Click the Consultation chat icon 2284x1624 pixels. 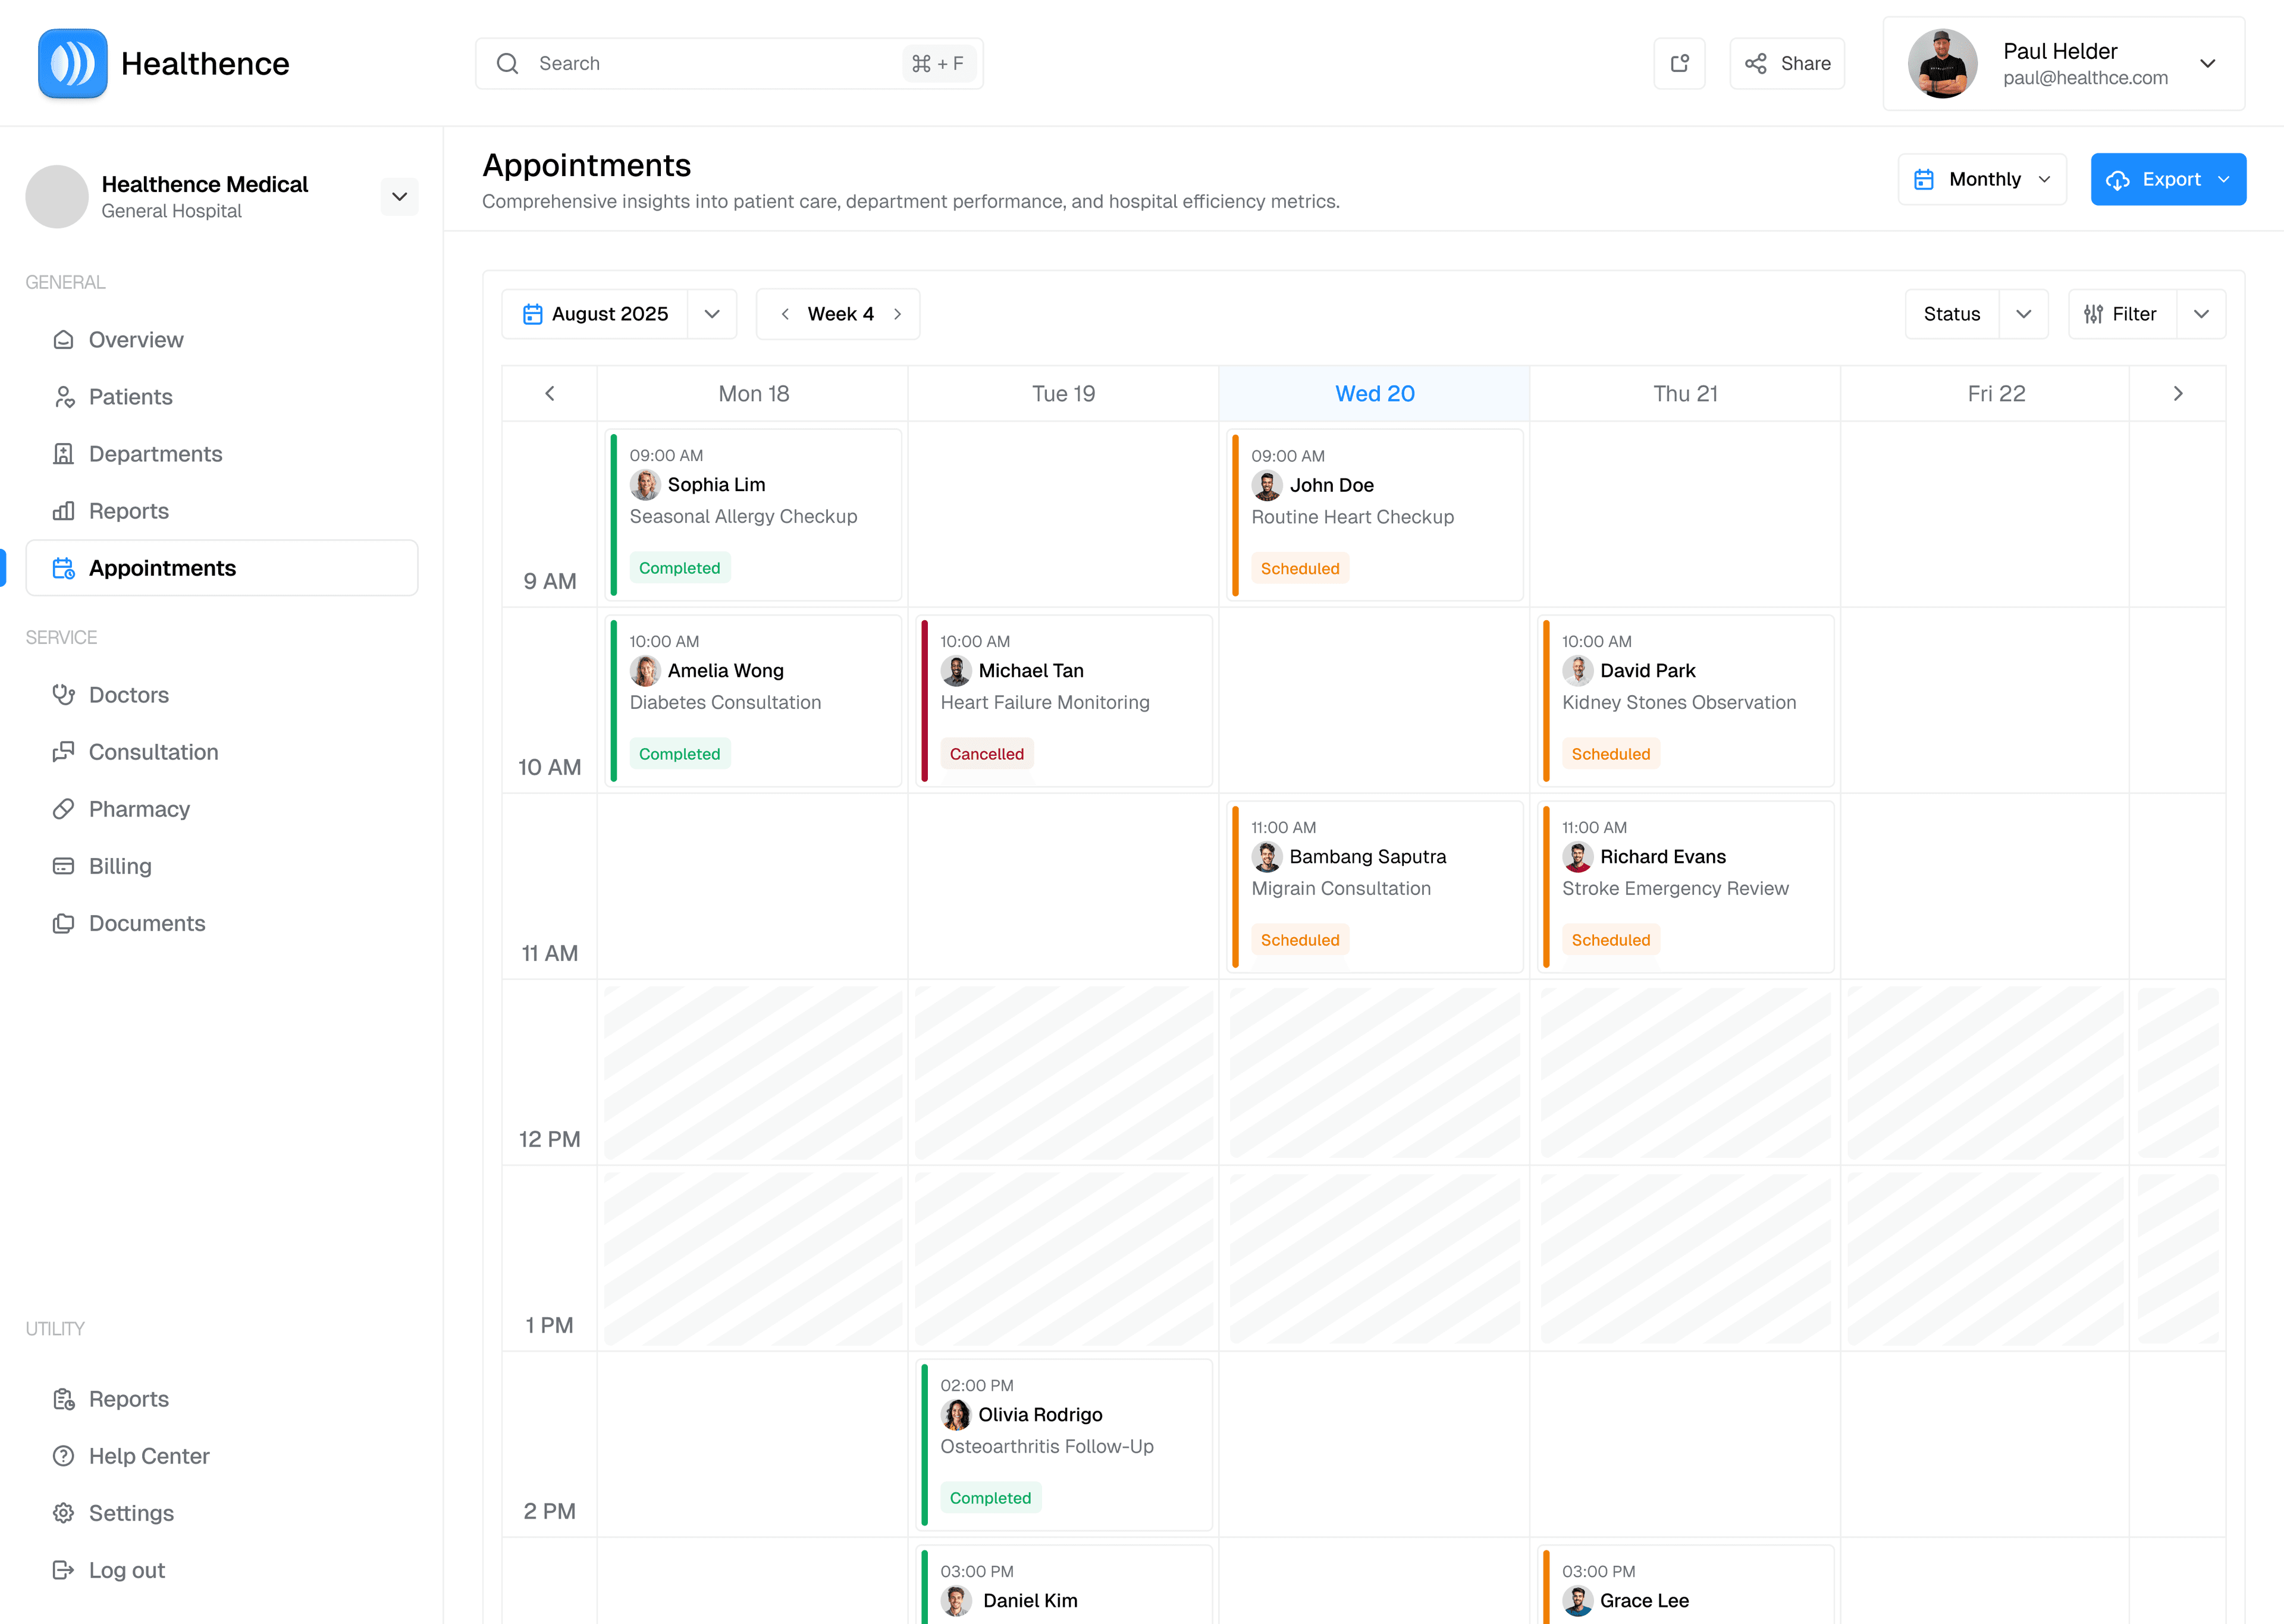click(x=63, y=752)
